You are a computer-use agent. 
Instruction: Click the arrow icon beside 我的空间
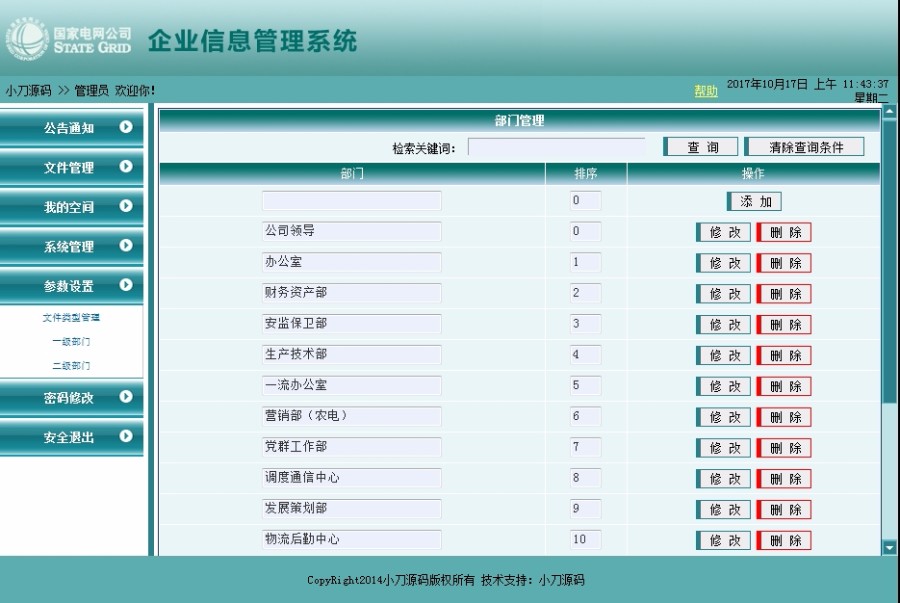click(x=124, y=207)
